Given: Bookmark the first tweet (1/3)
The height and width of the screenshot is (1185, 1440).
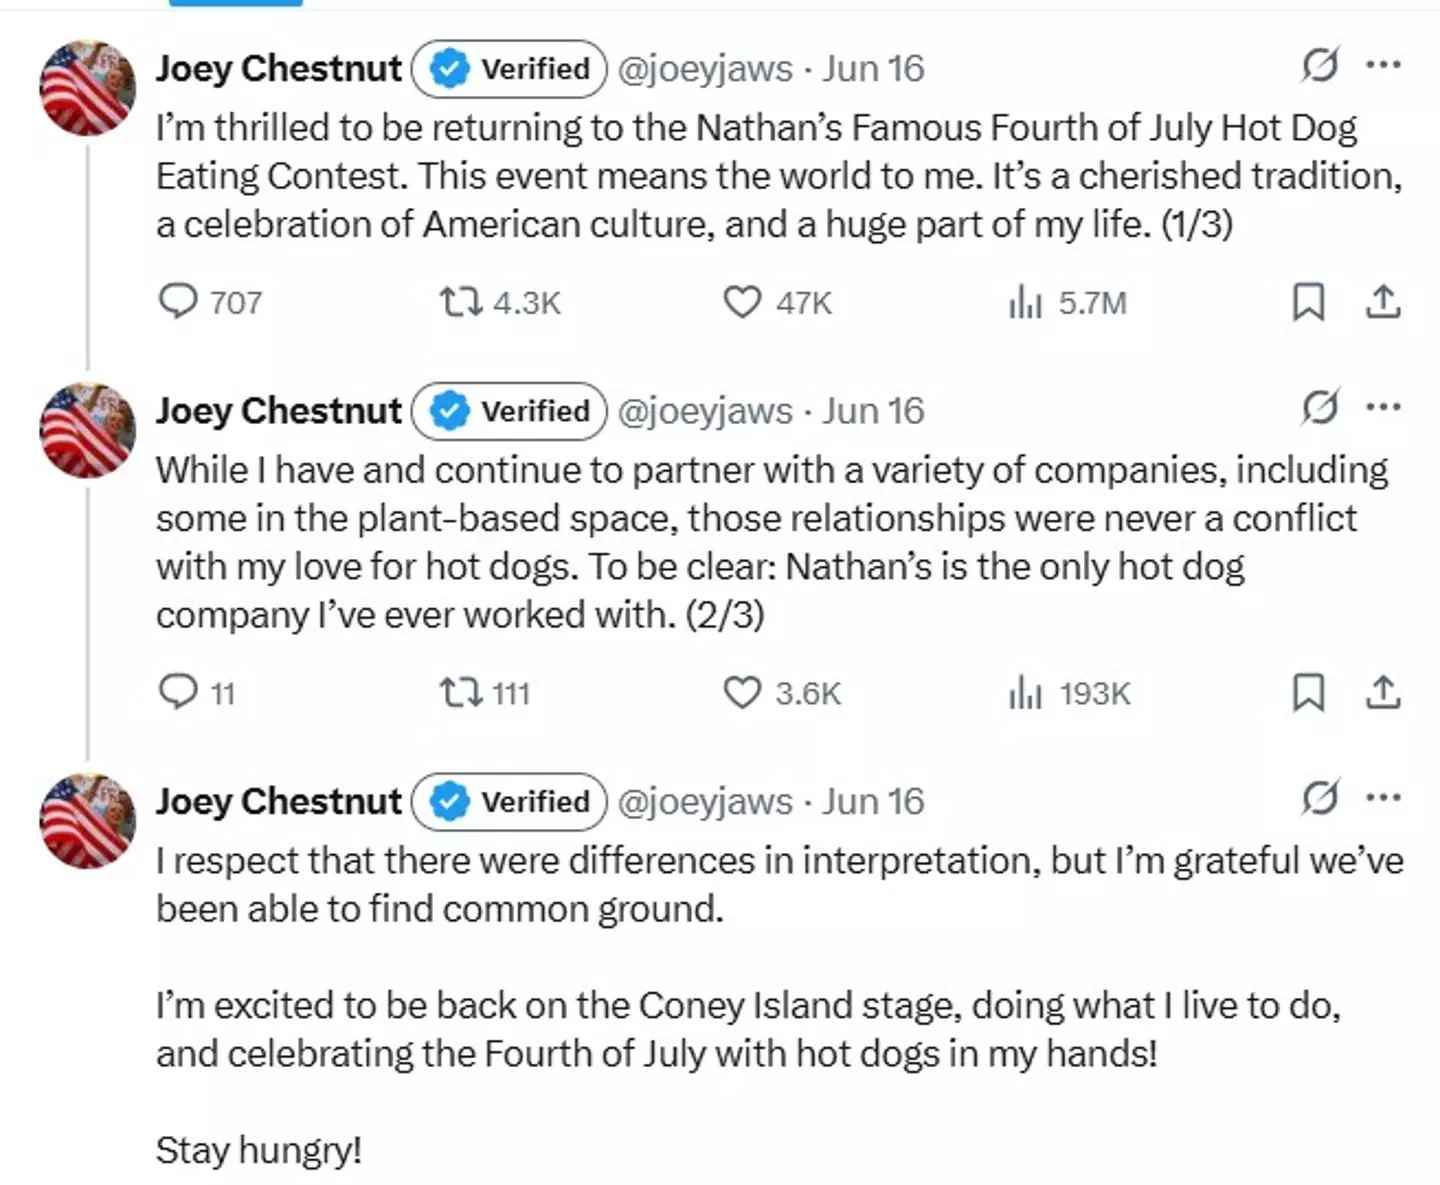Looking at the screenshot, I should pos(1308,301).
